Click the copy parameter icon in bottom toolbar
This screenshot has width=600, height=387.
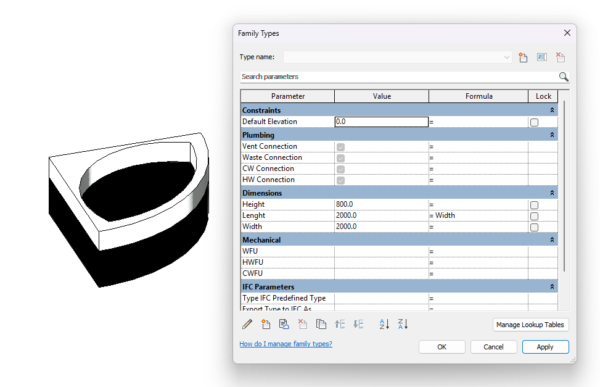321,324
